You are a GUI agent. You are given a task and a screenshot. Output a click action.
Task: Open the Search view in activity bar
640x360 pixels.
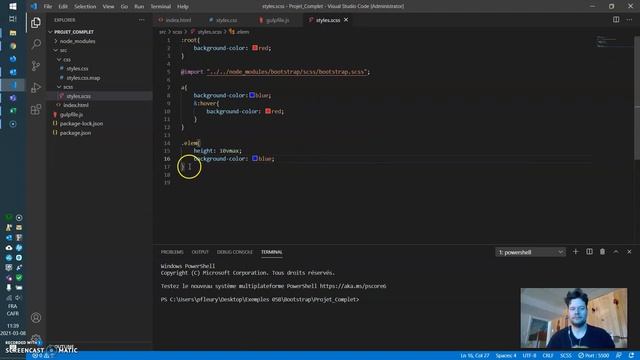[x=36, y=44]
